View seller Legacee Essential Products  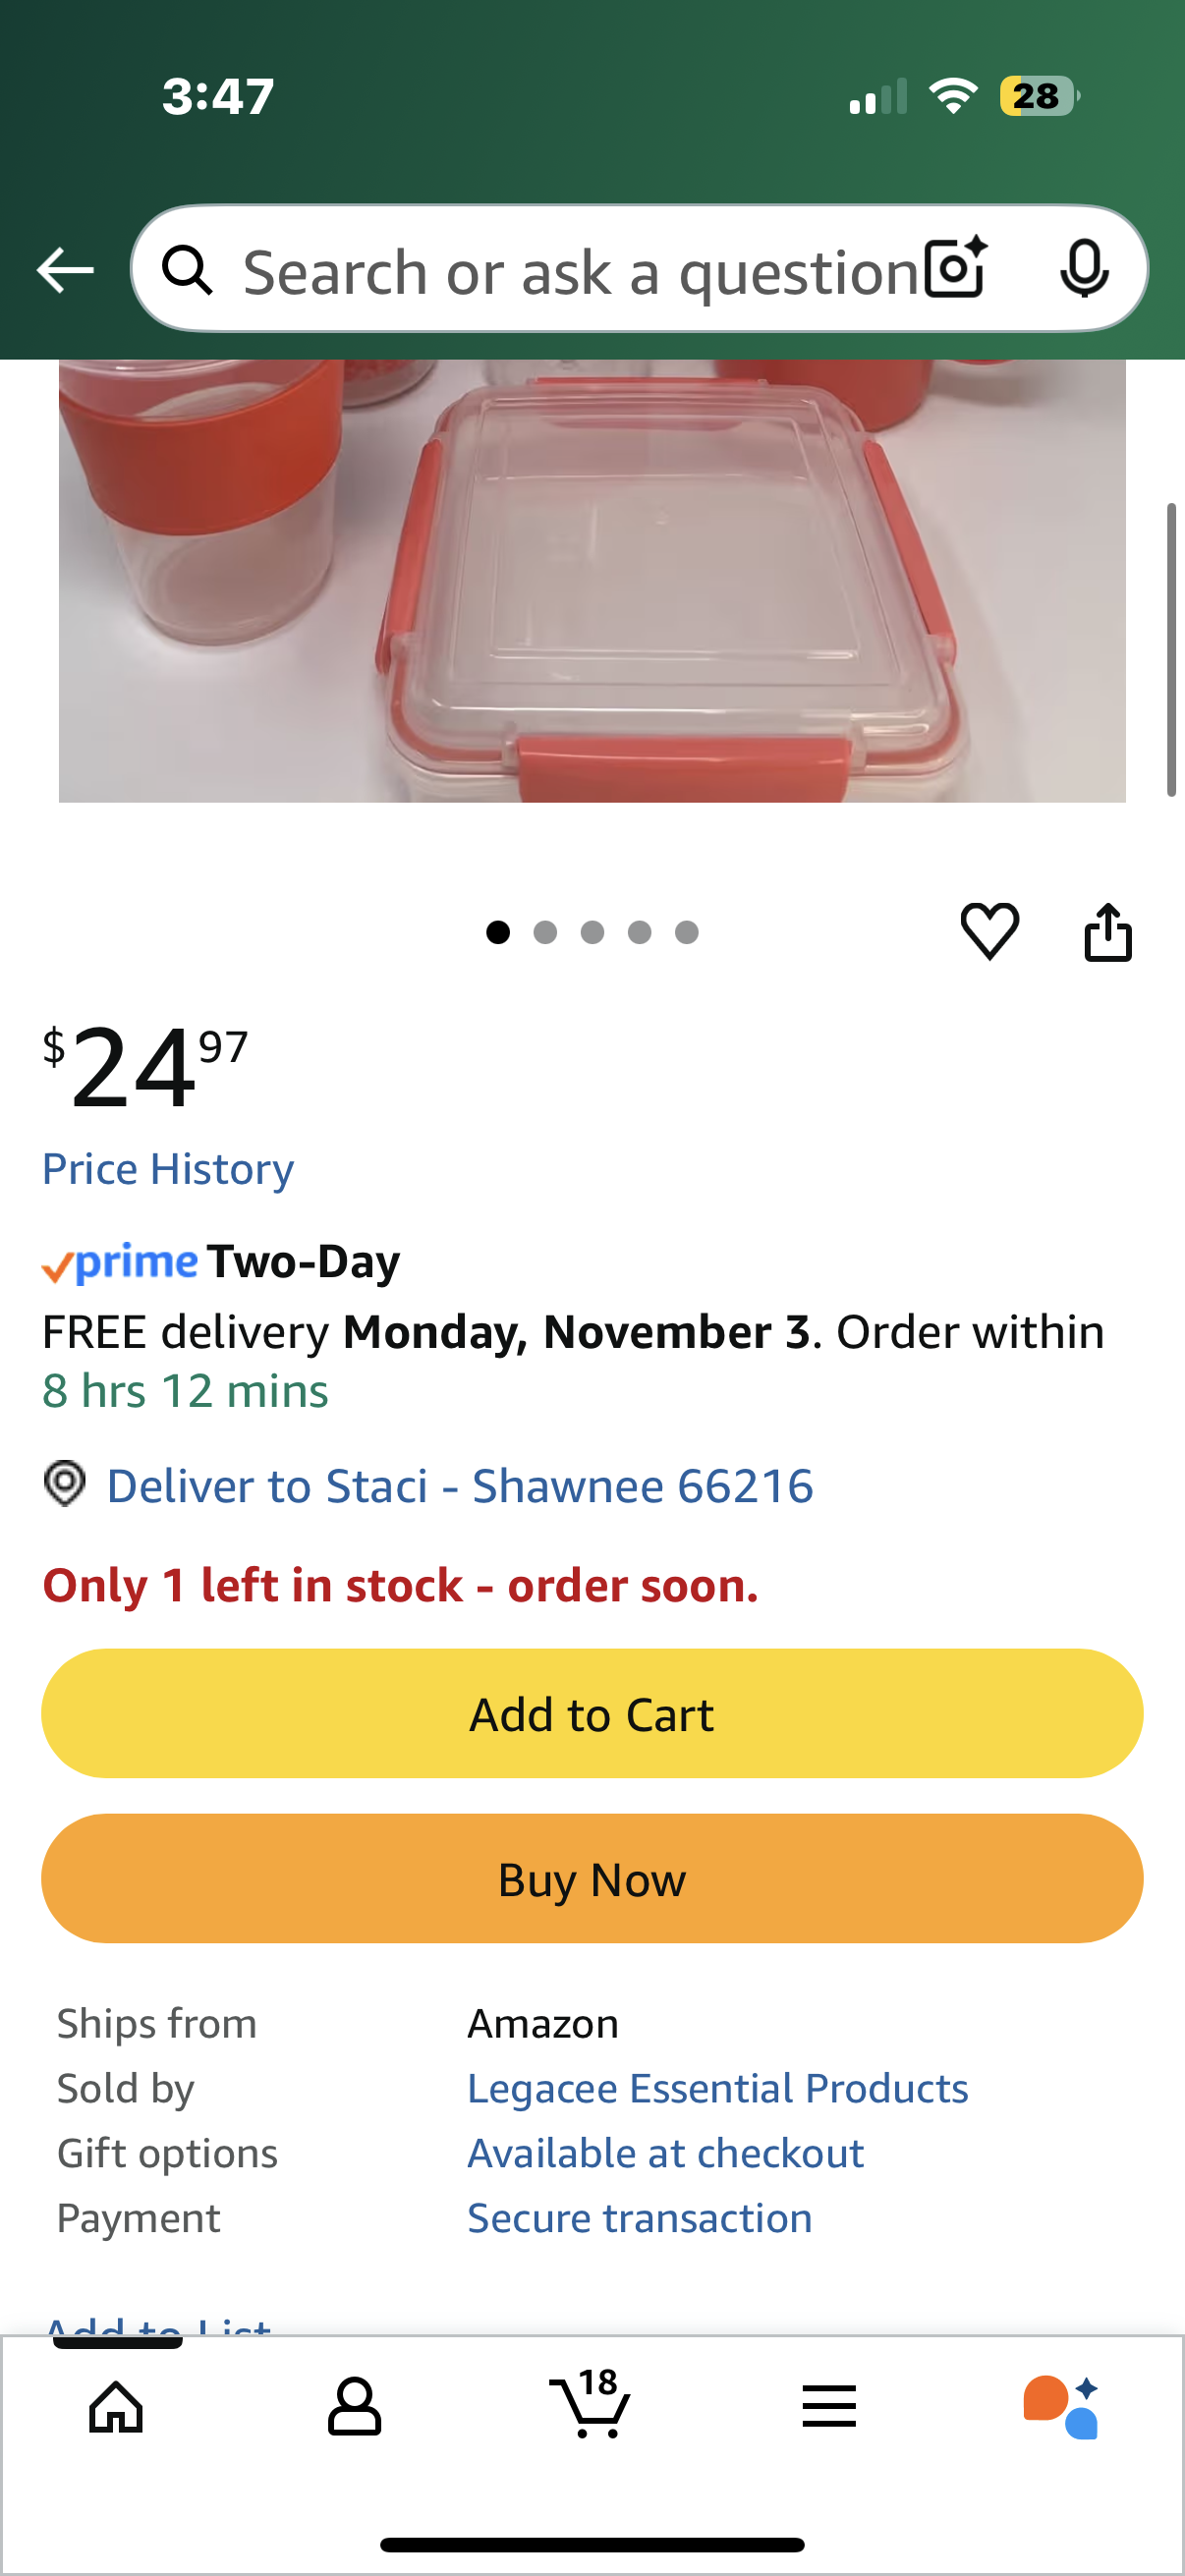click(718, 2088)
